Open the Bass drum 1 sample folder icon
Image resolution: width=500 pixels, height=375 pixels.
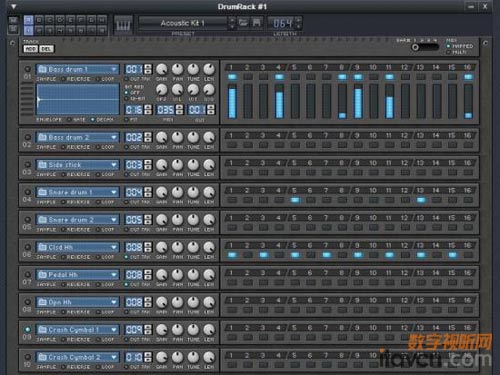[x=42, y=69]
